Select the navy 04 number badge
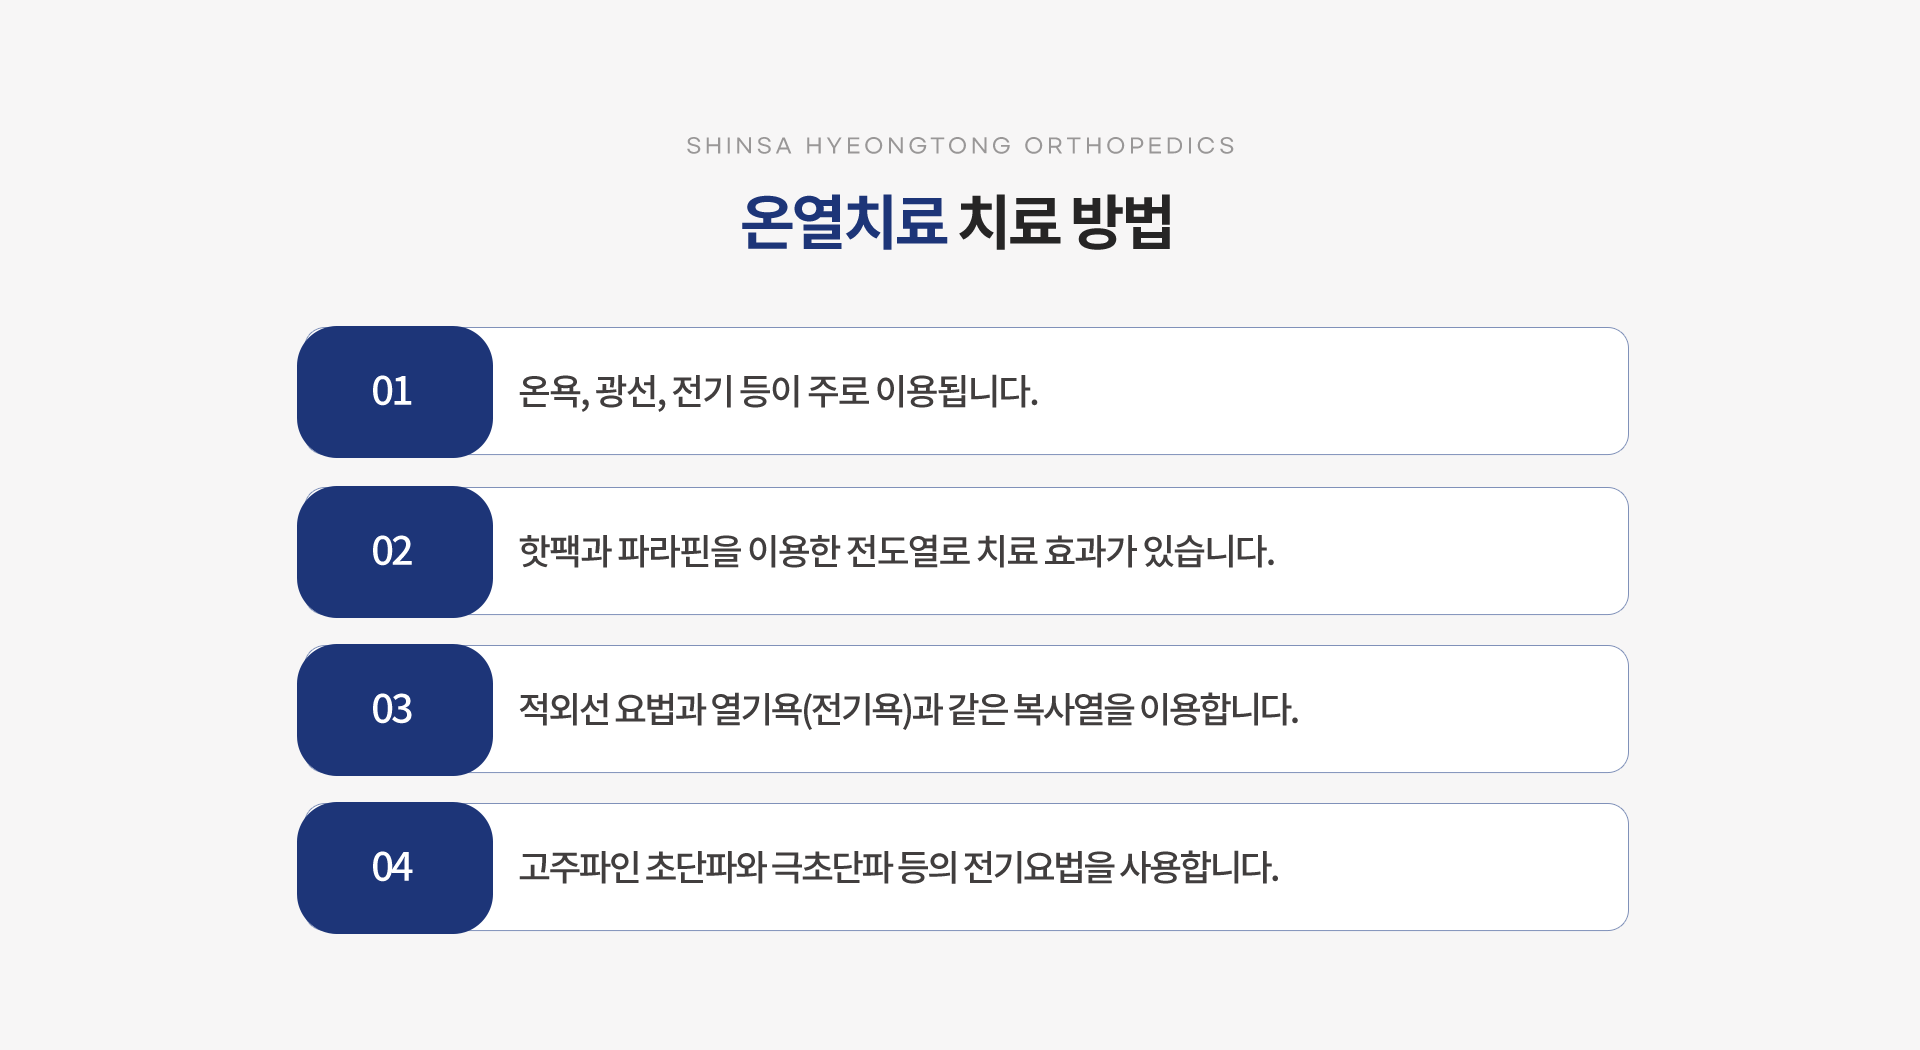The image size is (1920, 1050). point(395,867)
